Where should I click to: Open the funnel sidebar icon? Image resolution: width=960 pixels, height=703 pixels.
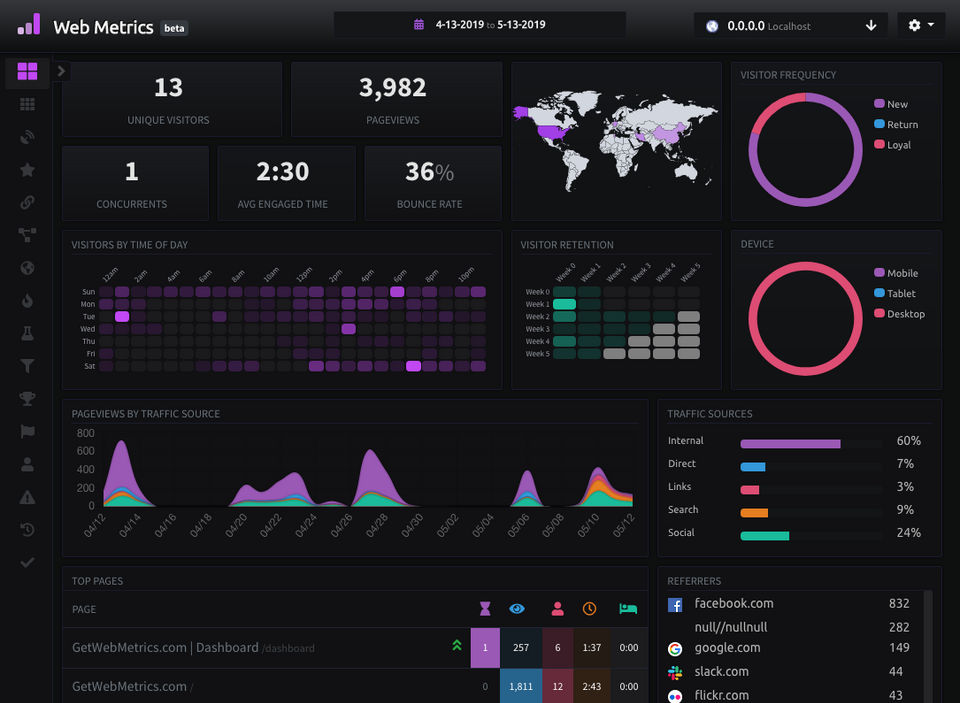pyautogui.click(x=27, y=366)
